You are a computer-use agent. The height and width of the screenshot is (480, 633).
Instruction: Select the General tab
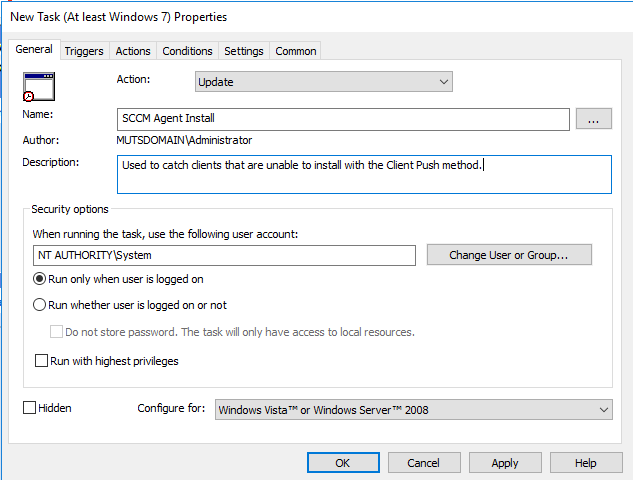34,49
